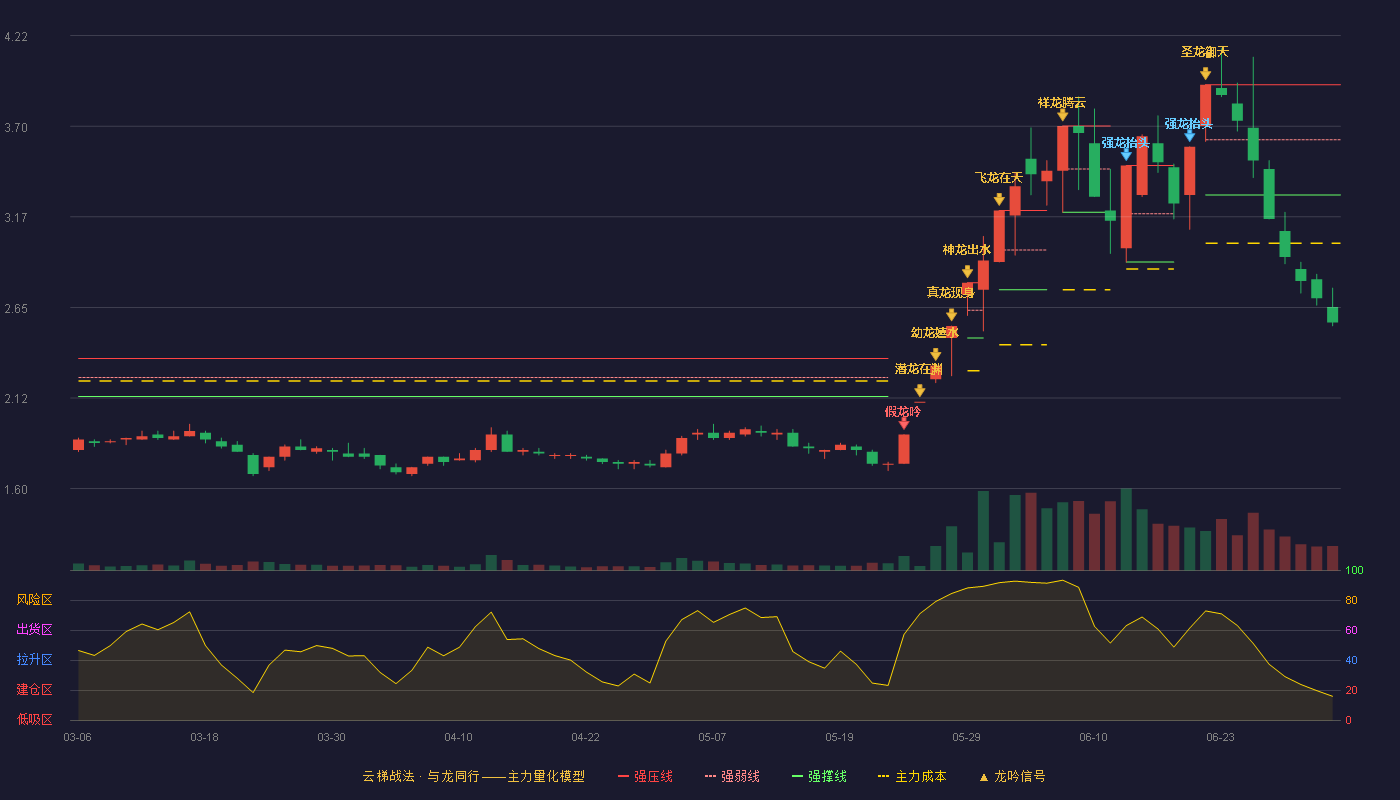Click the 建仓区 zone label
The image size is (1400, 800).
pos(35,690)
